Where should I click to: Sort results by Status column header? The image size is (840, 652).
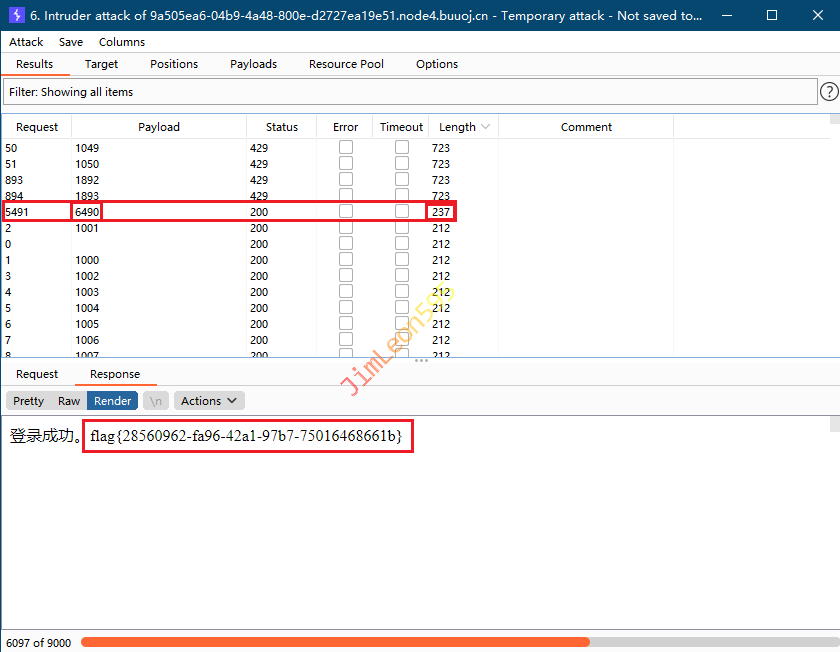coord(281,127)
